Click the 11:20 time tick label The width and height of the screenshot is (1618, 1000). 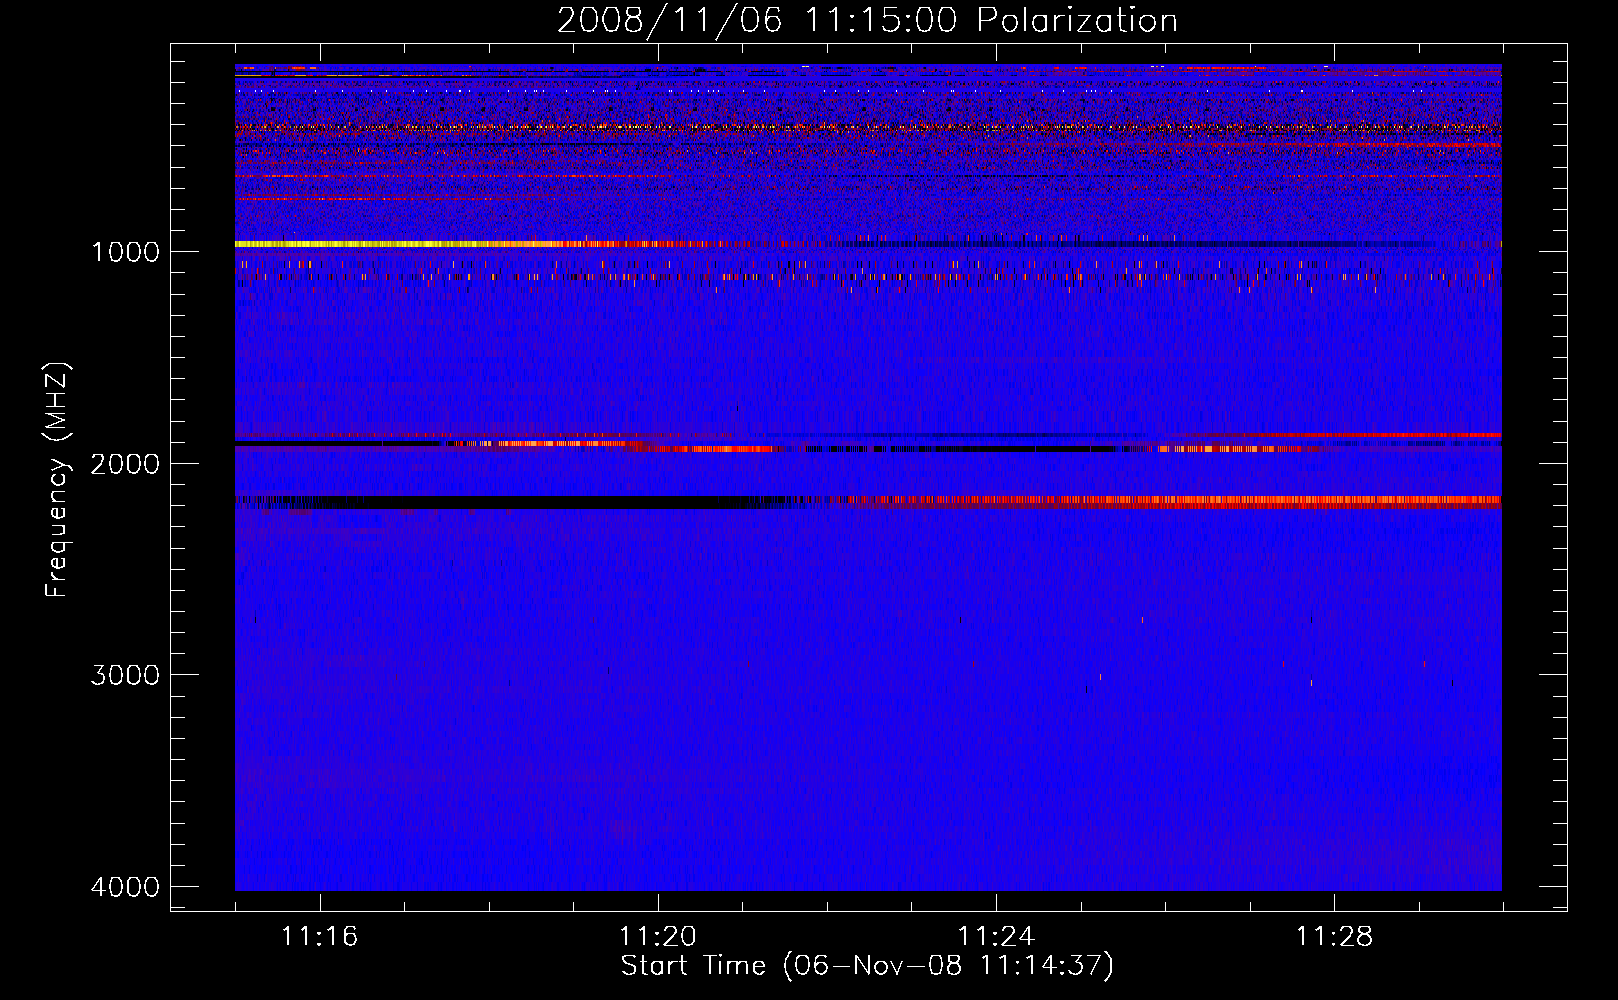click(x=657, y=937)
